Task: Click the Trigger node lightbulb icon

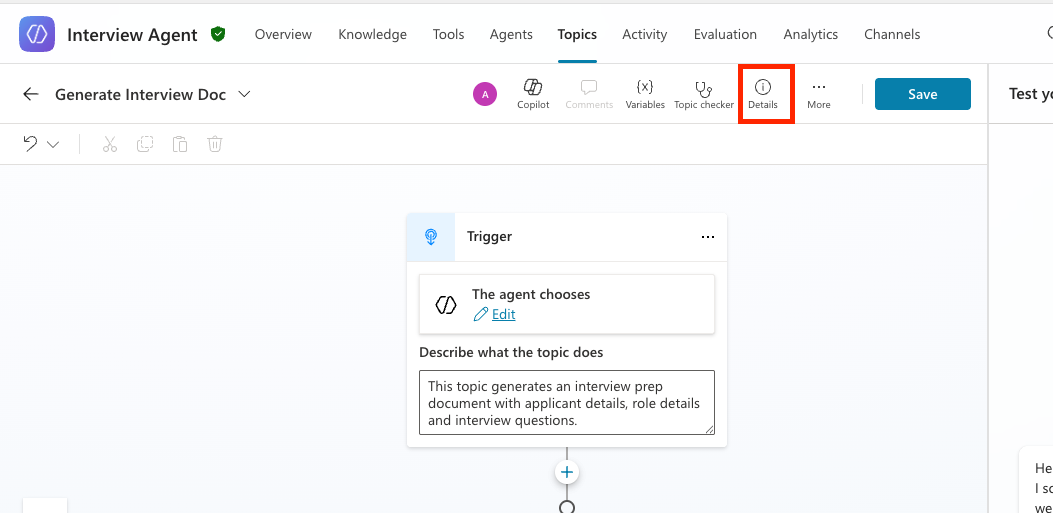Action: (x=431, y=237)
